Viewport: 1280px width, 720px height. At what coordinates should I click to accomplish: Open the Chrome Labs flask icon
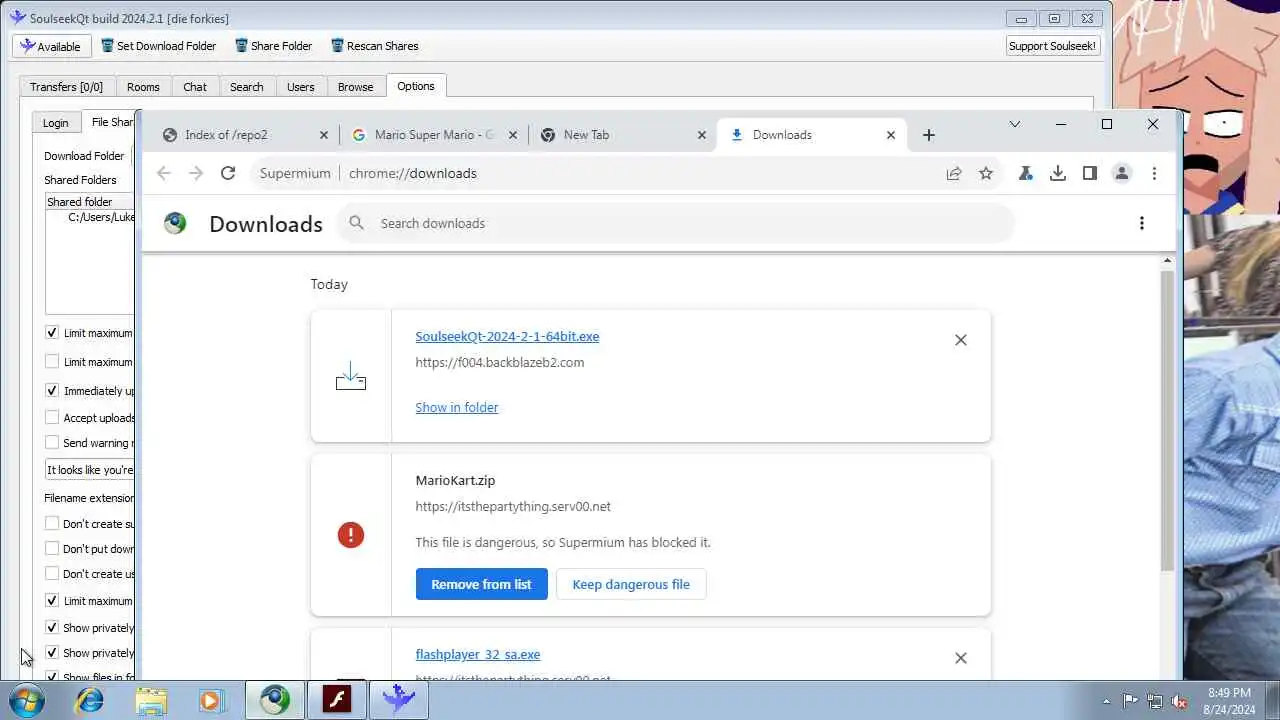[x=1026, y=173]
